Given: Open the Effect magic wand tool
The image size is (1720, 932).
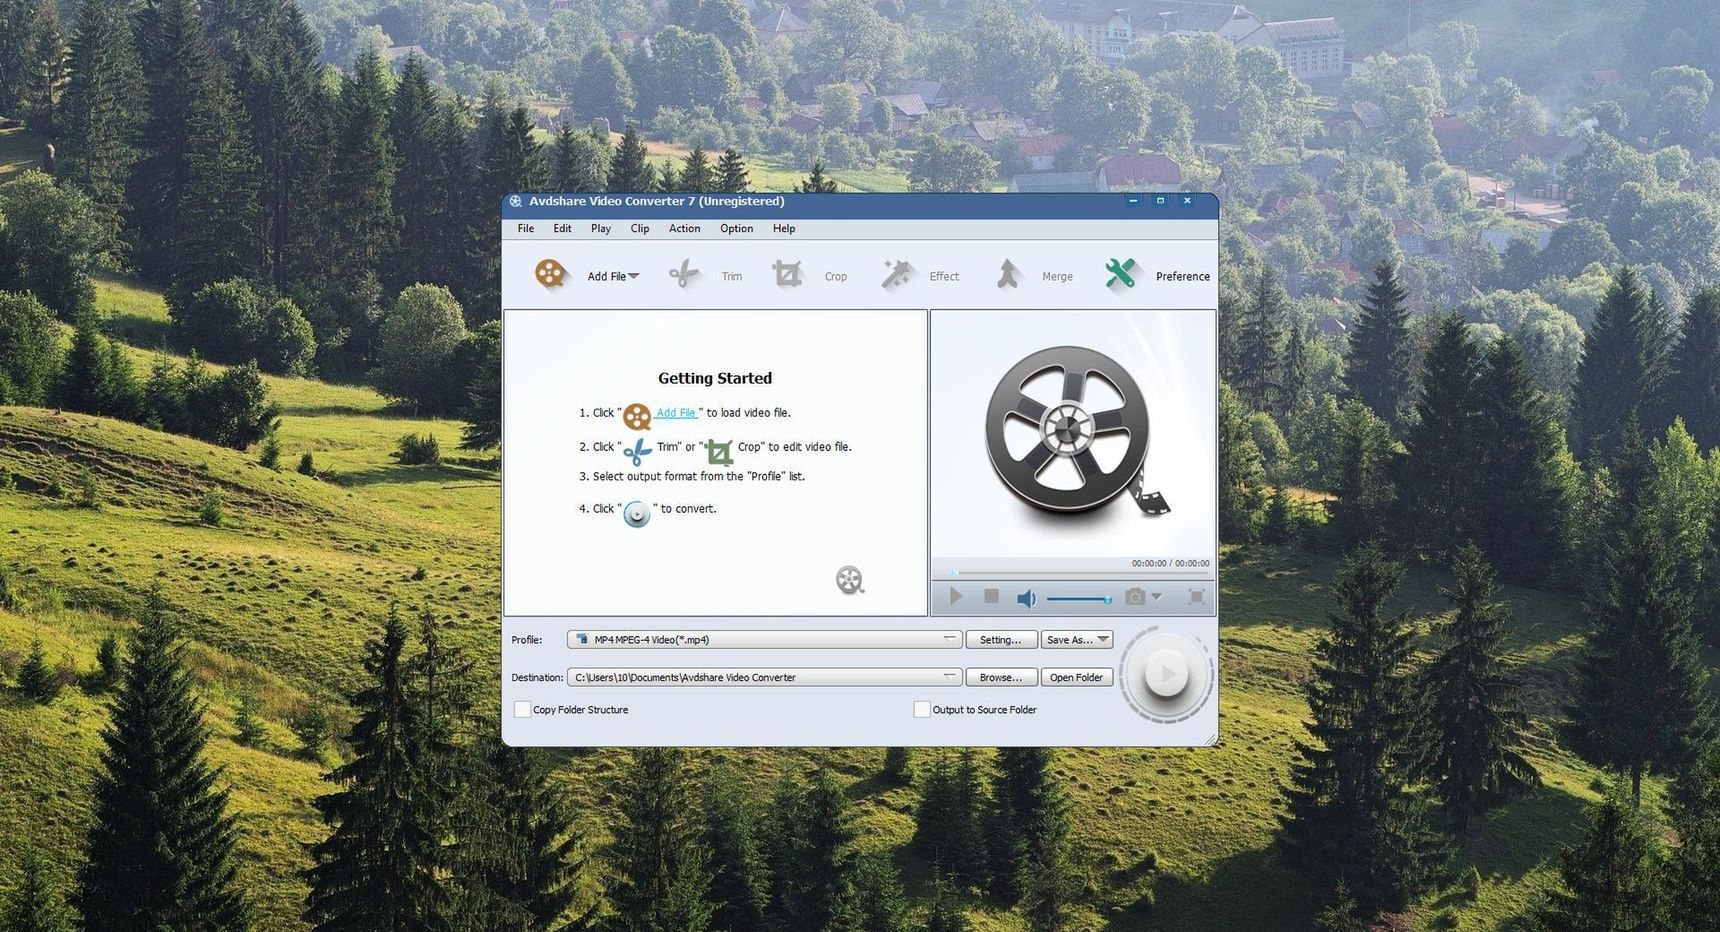Looking at the screenshot, I should tap(897, 274).
